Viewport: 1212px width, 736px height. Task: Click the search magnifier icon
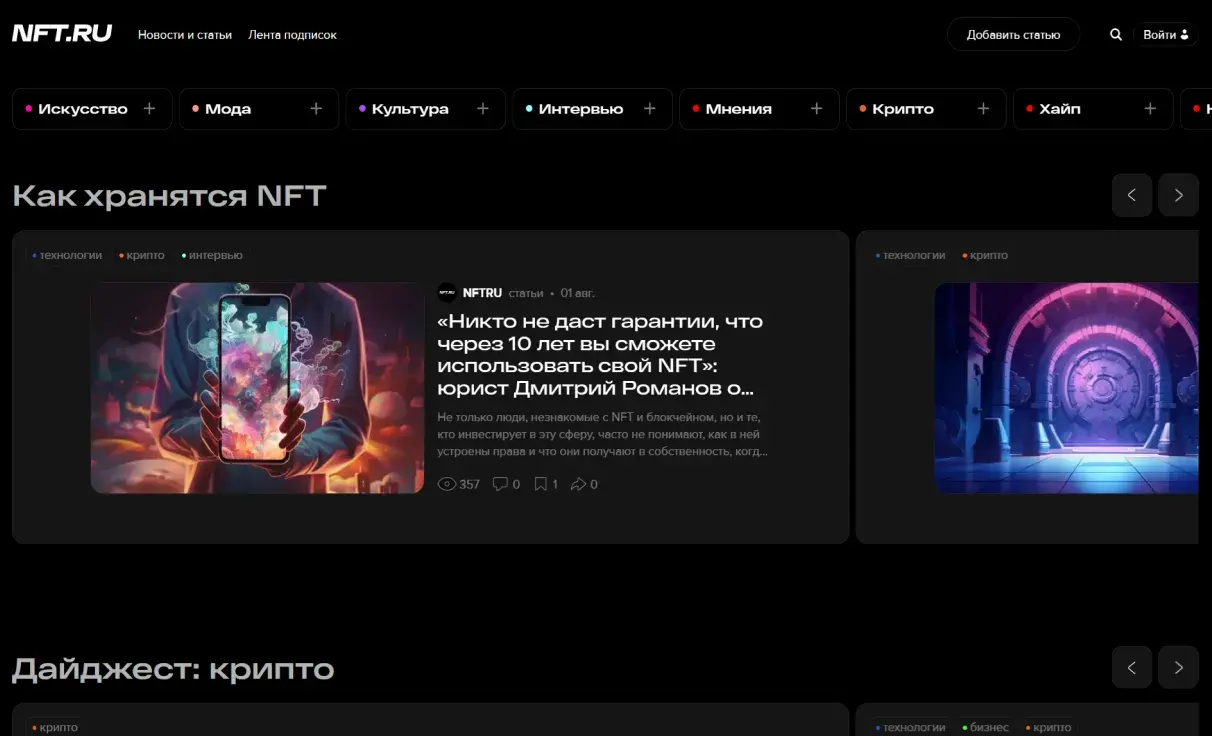[x=1116, y=35]
